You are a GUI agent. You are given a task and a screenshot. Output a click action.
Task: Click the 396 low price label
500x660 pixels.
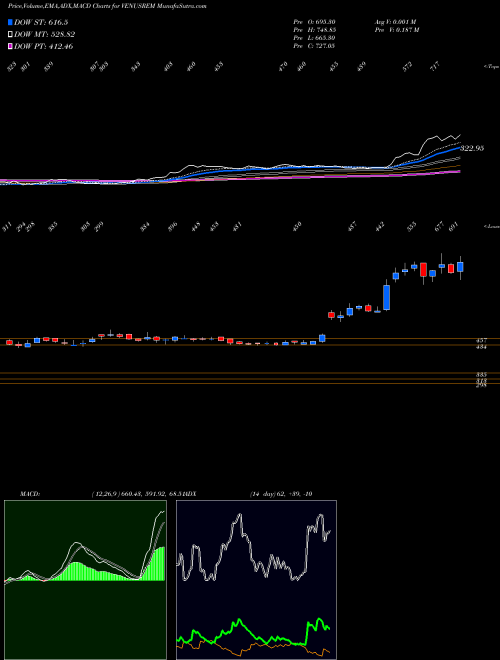[x=173, y=227]
